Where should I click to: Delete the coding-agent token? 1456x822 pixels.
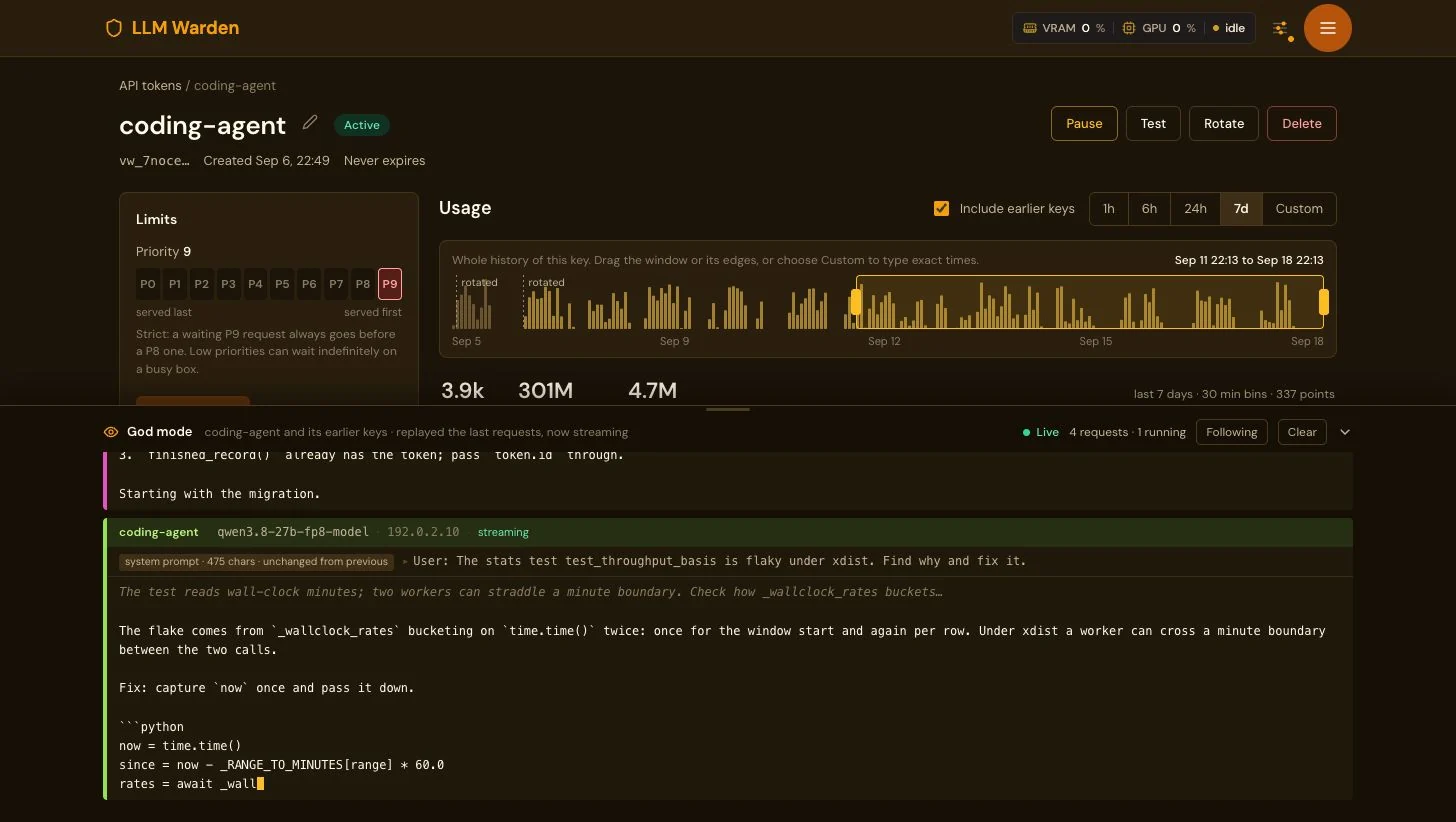pos(1302,124)
